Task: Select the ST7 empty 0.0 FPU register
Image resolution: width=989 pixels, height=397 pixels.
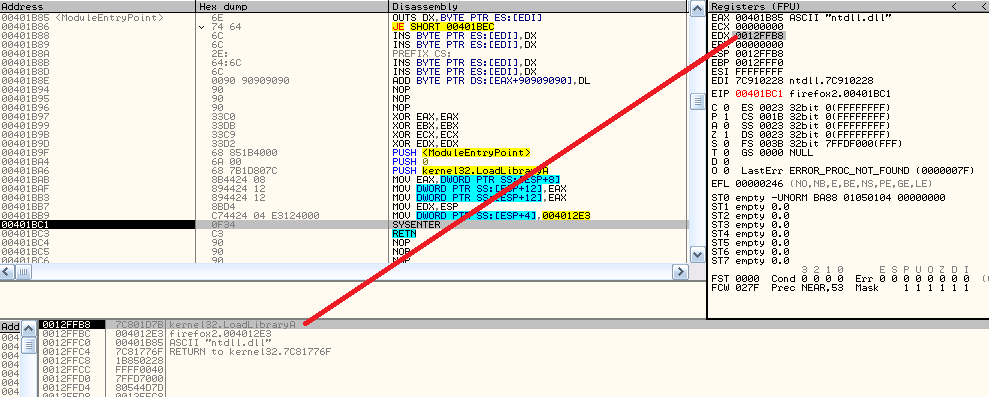Action: pos(750,260)
